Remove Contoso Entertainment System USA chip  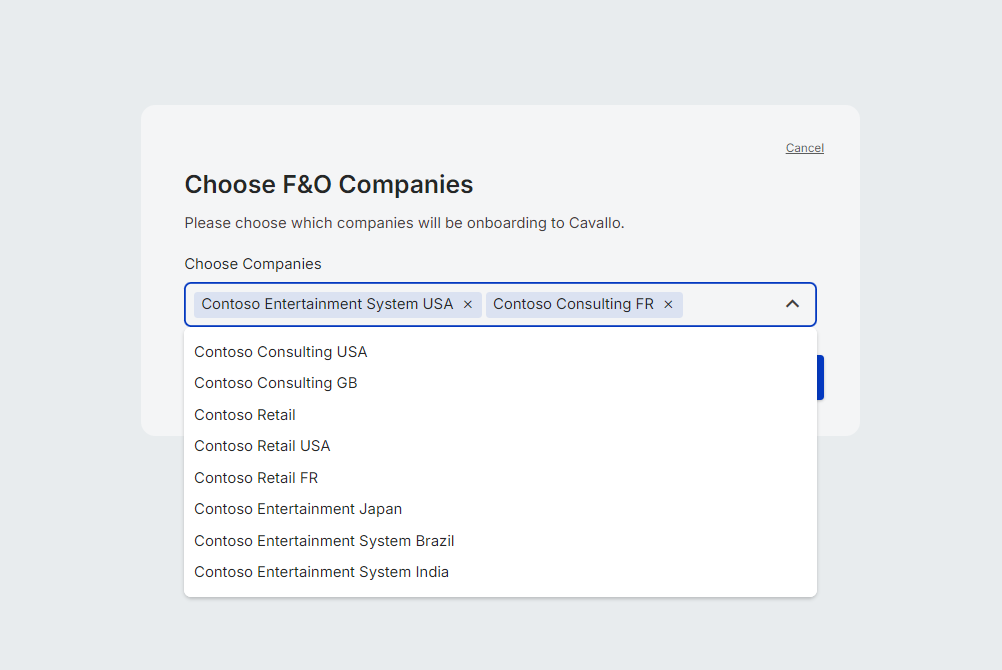[468, 305]
